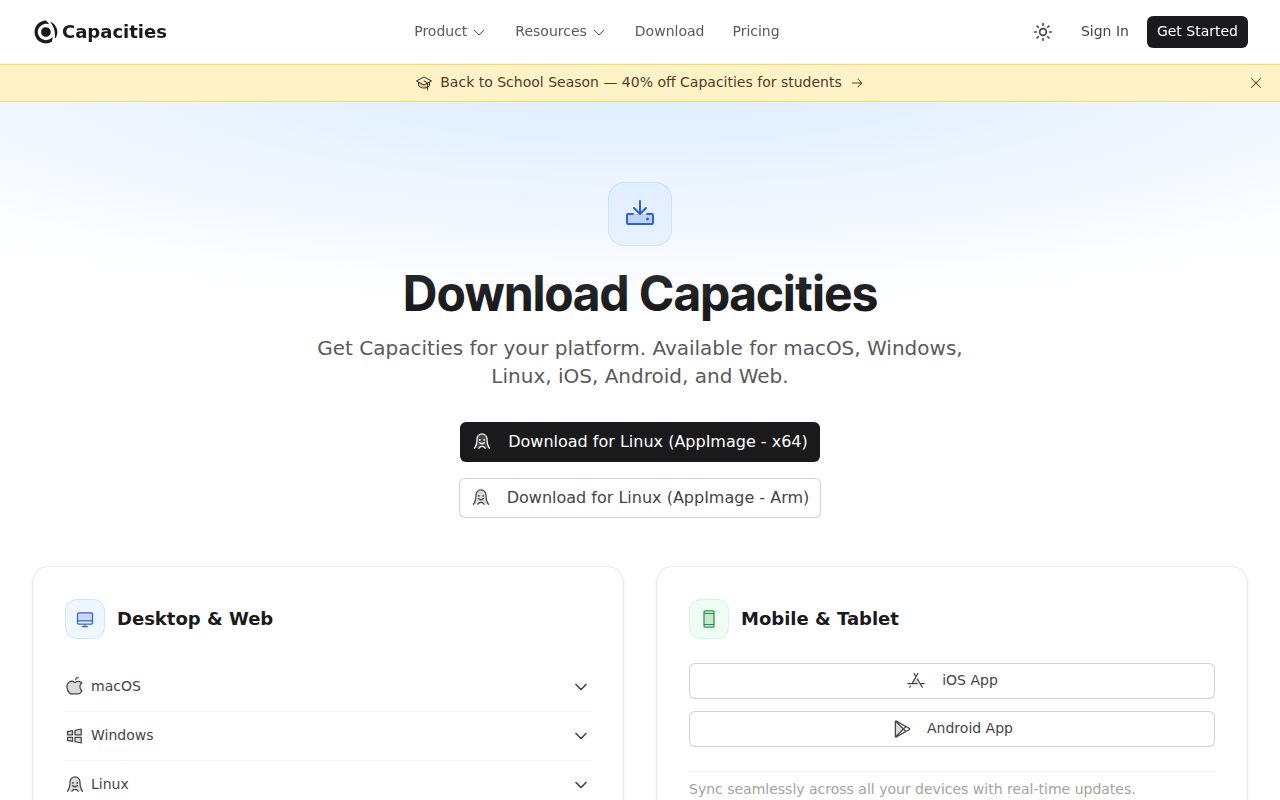Click Play Store icon in Android App button
The image size is (1280, 800).
(902, 729)
